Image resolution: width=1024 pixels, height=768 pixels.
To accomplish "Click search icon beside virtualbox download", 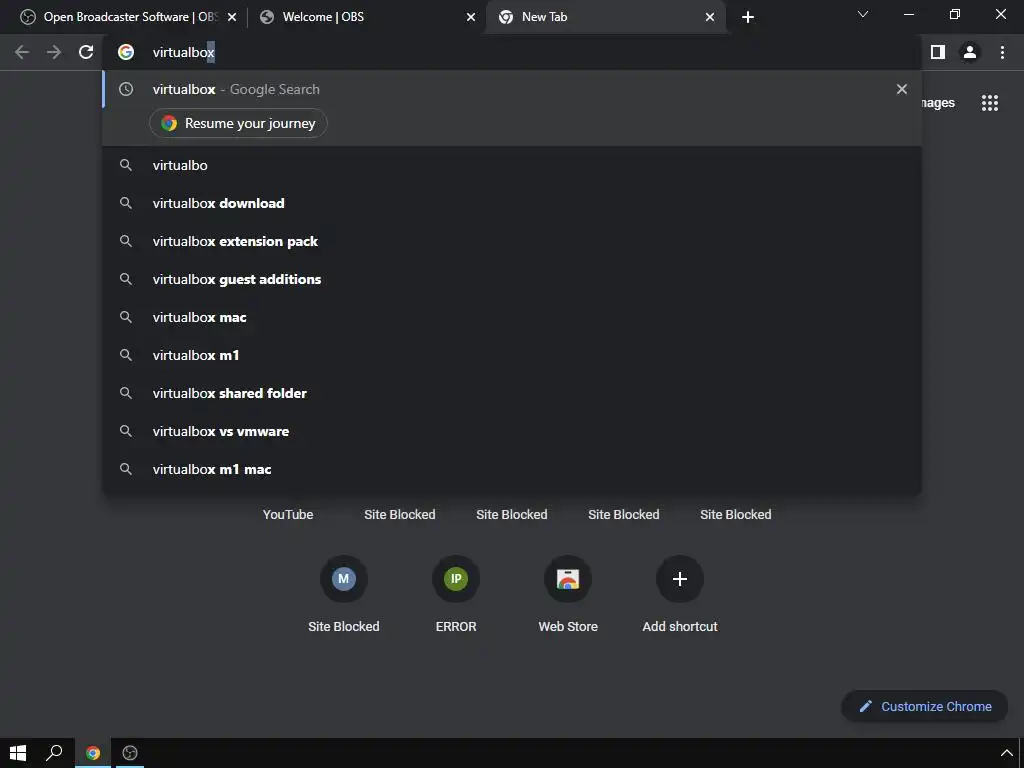I will point(126,203).
